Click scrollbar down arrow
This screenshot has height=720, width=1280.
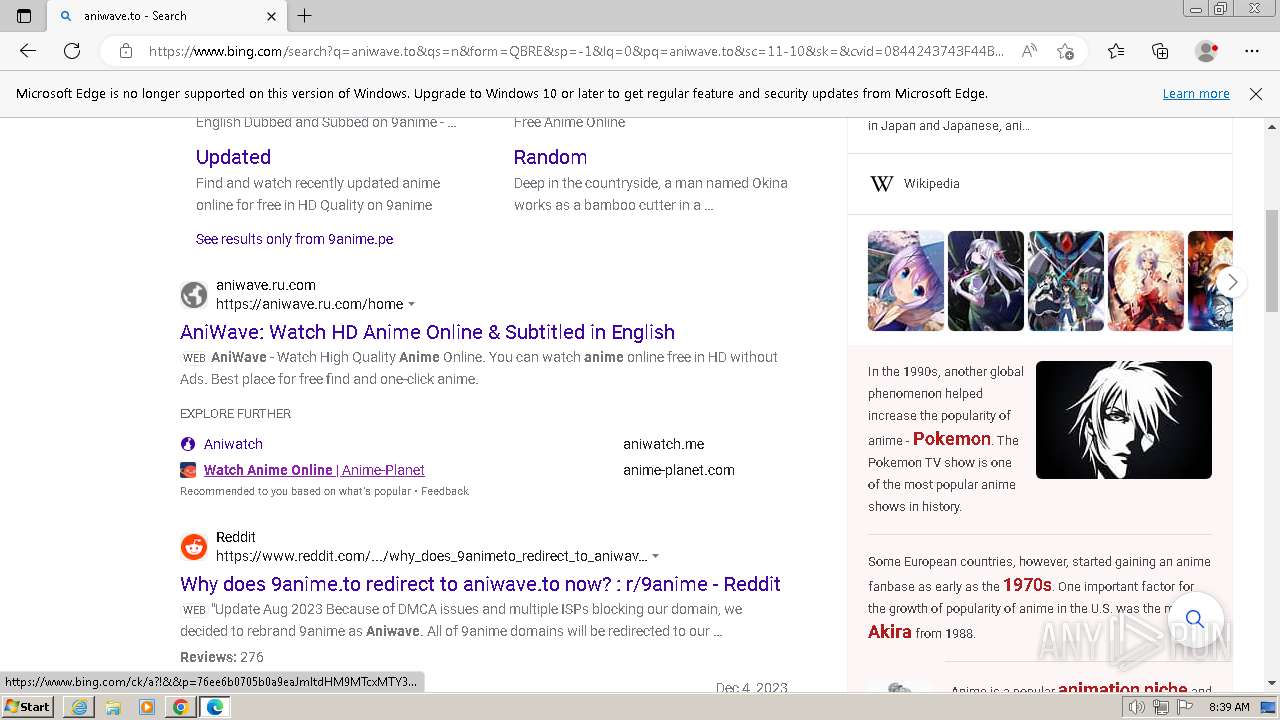(x=1272, y=683)
